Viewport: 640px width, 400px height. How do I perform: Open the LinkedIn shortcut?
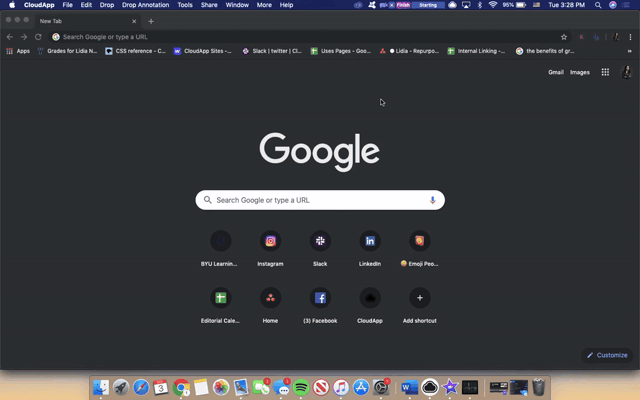pyautogui.click(x=370, y=241)
